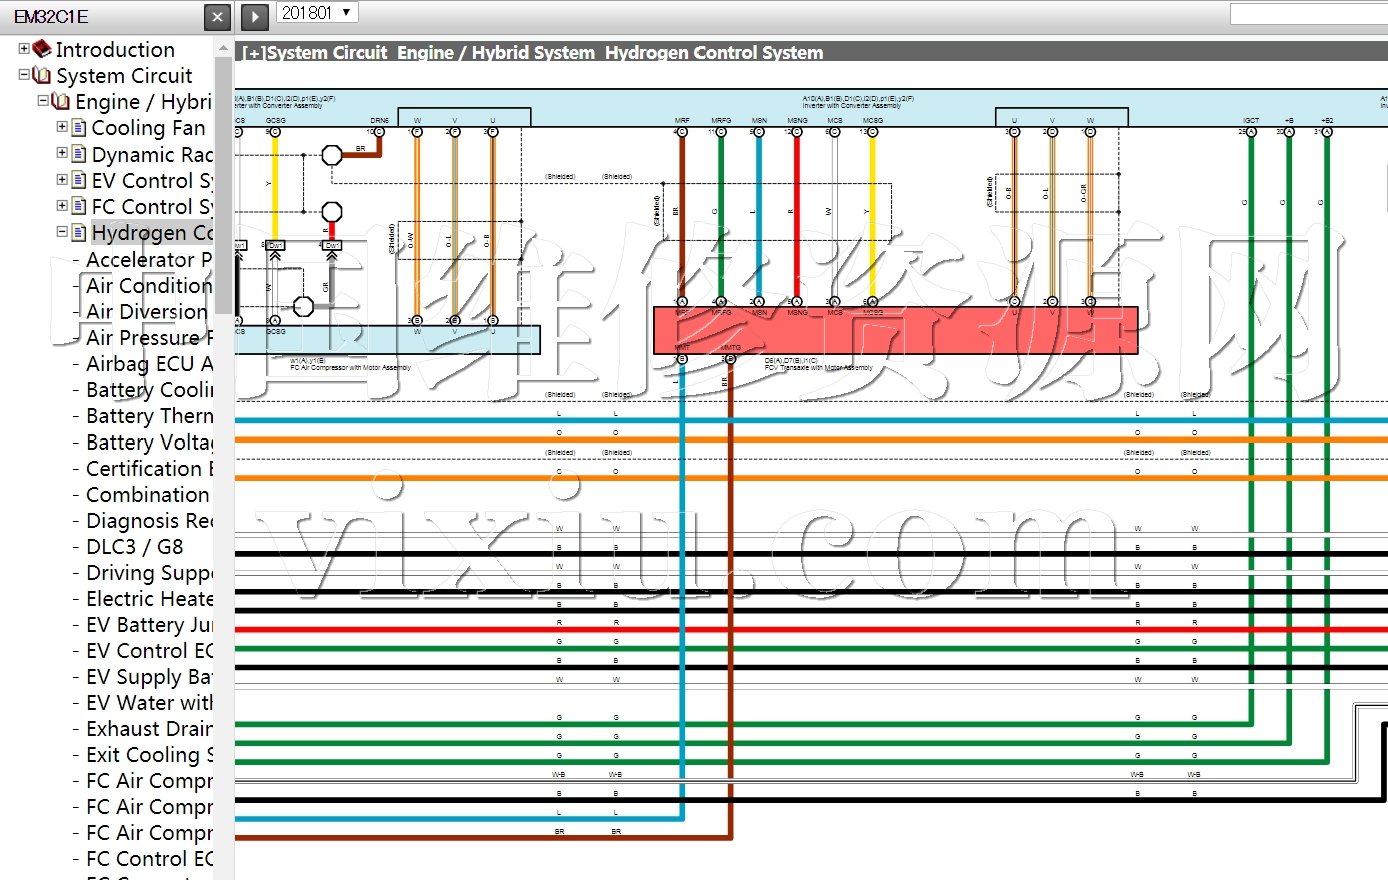This screenshot has height=880, width=1388.
Task: Click the red Introduction book icon
Action: [x=42, y=49]
